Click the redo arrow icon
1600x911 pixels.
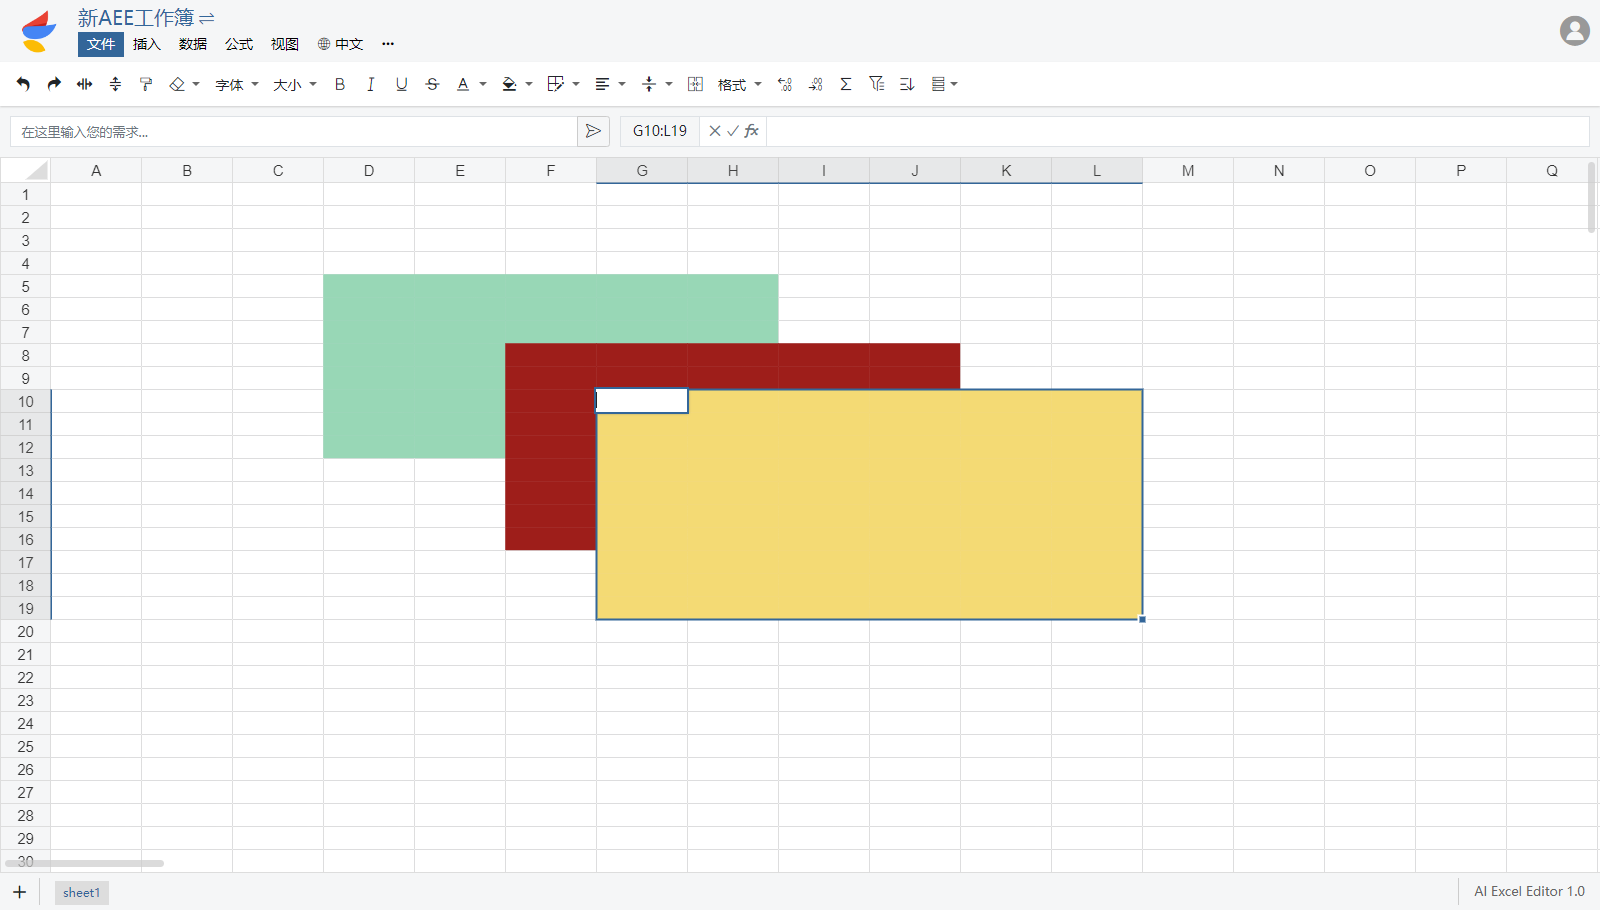(x=54, y=85)
